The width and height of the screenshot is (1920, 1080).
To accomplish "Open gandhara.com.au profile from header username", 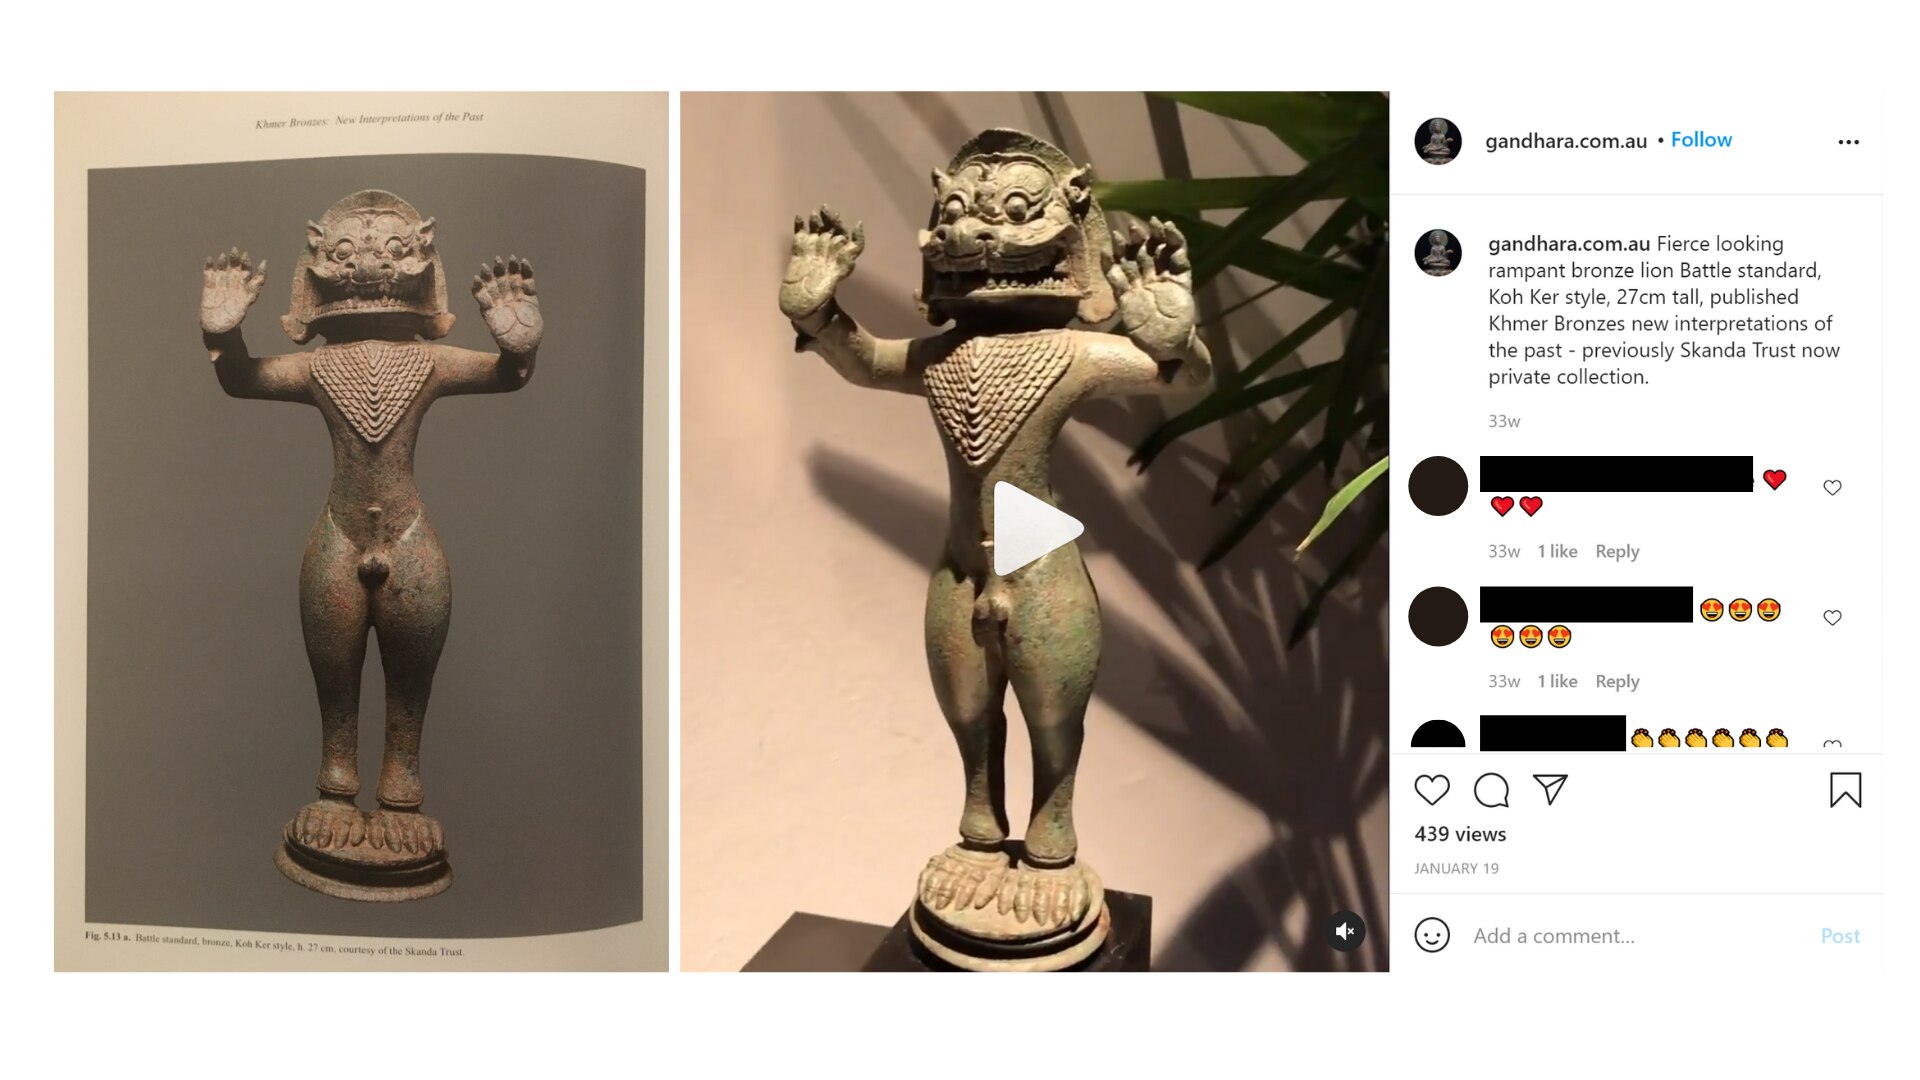I will pyautogui.click(x=1565, y=141).
